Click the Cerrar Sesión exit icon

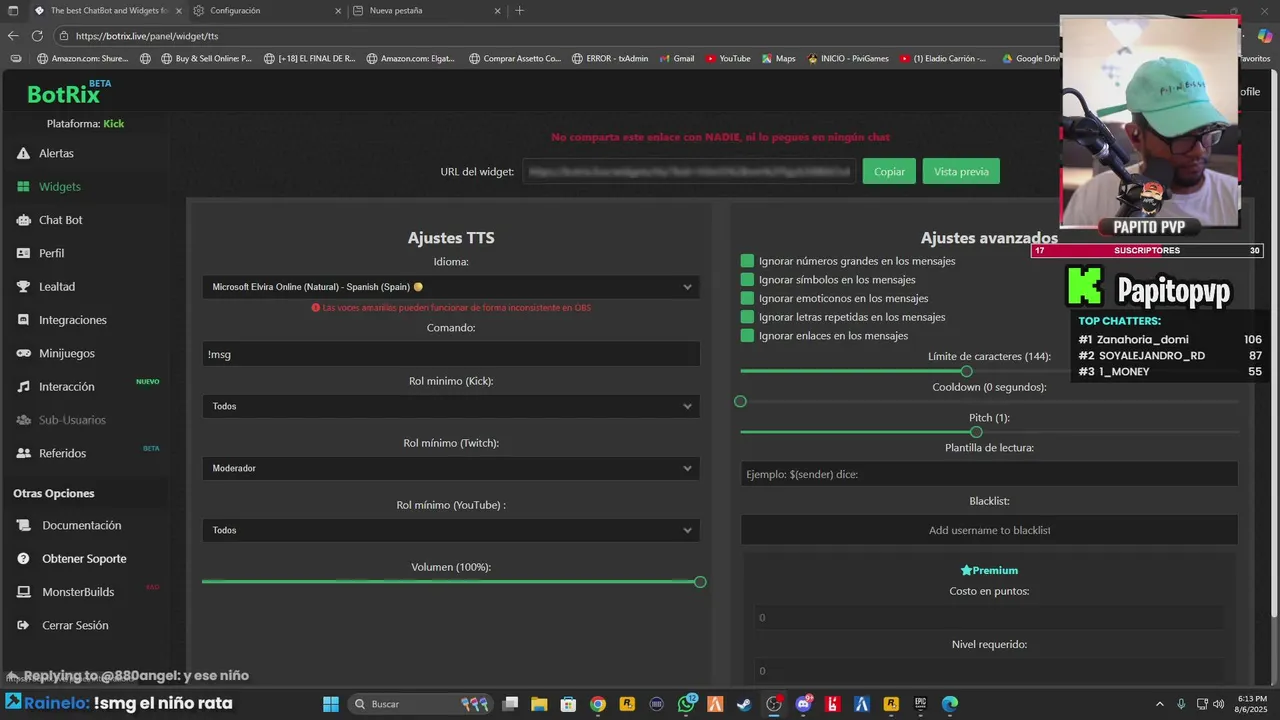pos(23,625)
